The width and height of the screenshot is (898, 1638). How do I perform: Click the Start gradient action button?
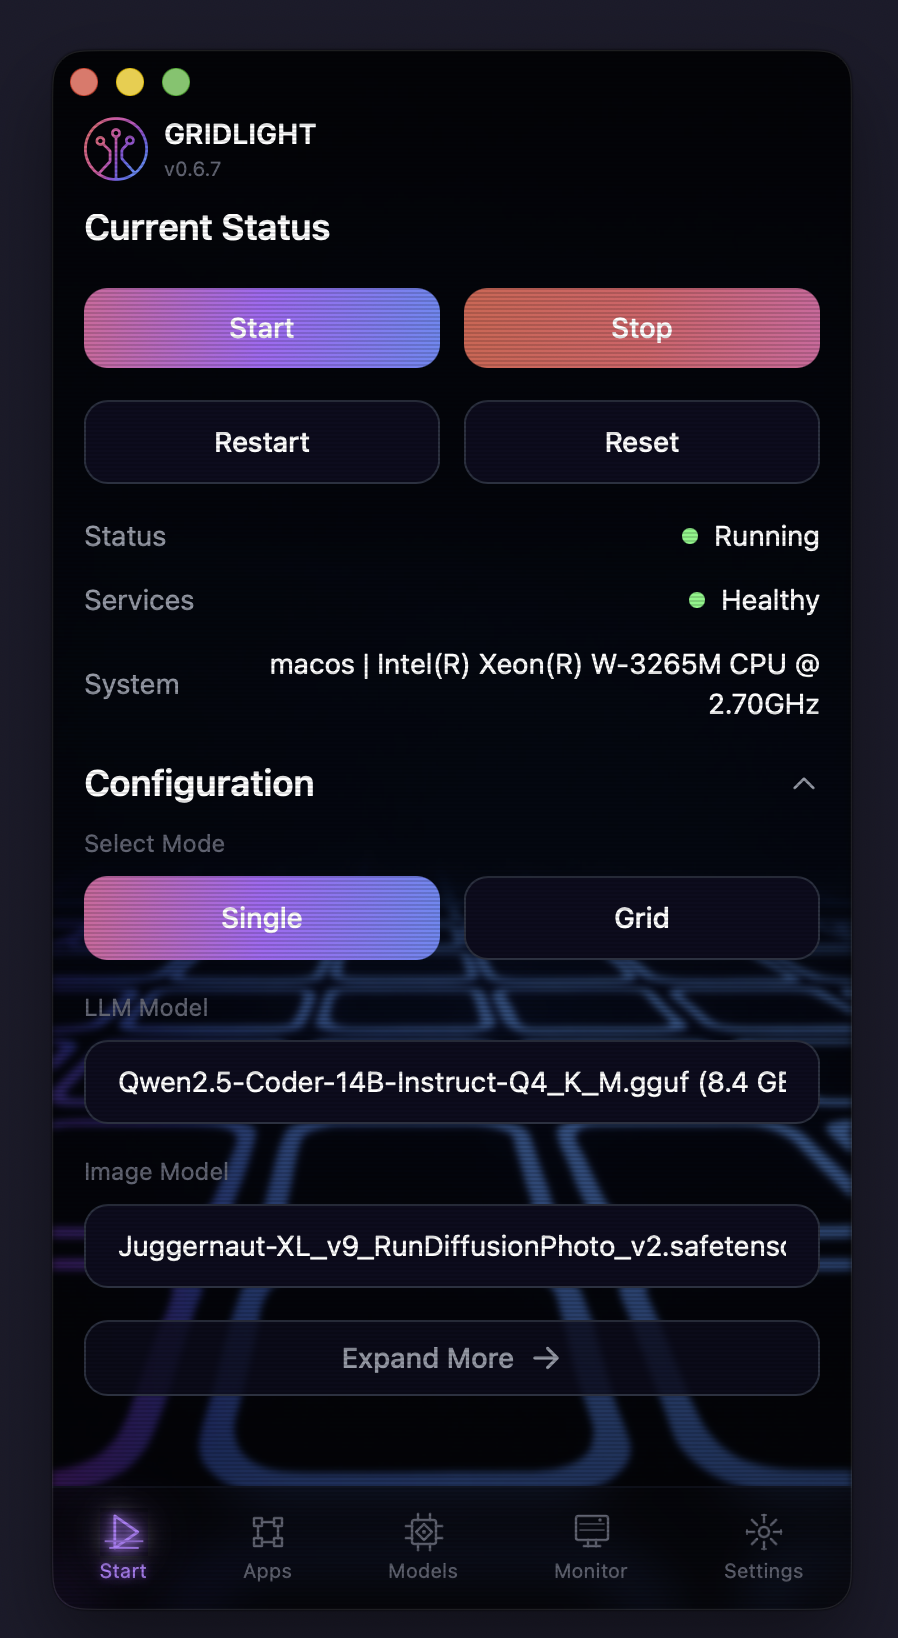(261, 328)
